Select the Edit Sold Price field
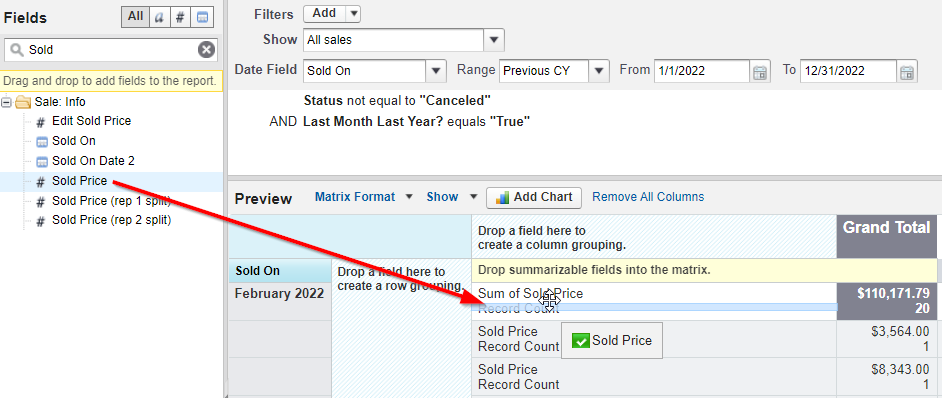The image size is (942, 398). point(91,121)
